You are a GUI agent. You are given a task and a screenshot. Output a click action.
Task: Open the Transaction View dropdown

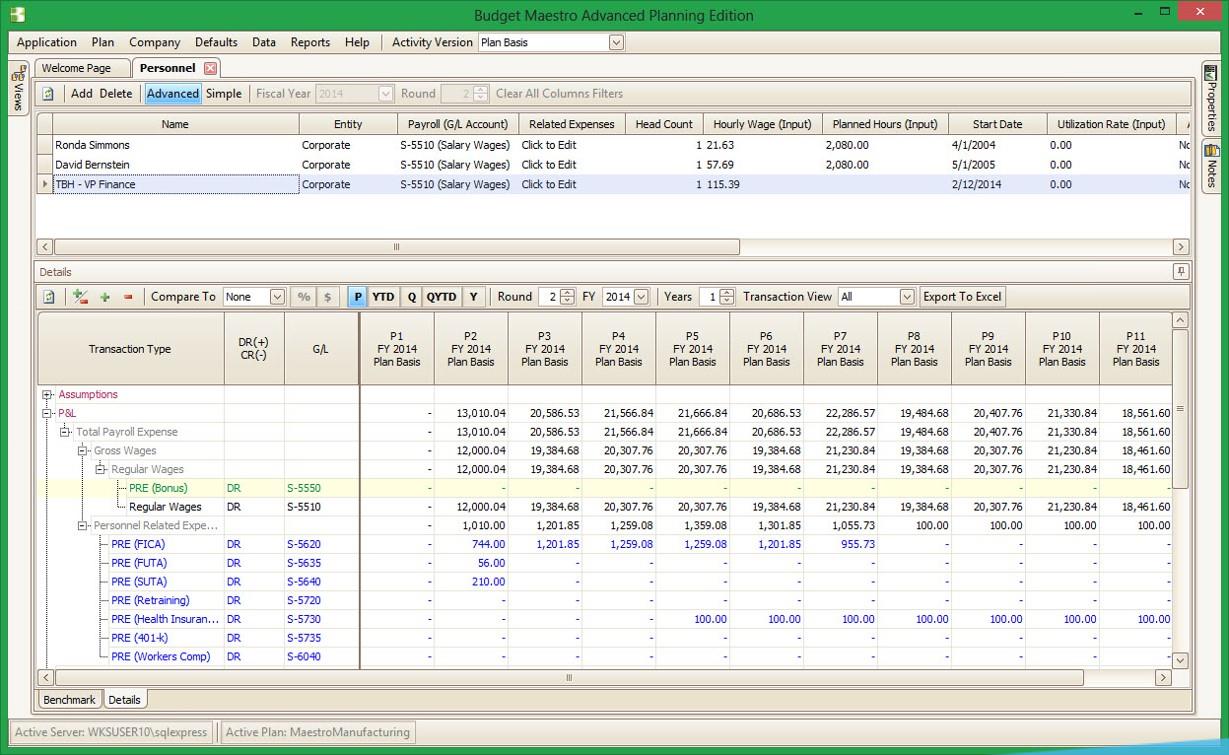[907, 297]
